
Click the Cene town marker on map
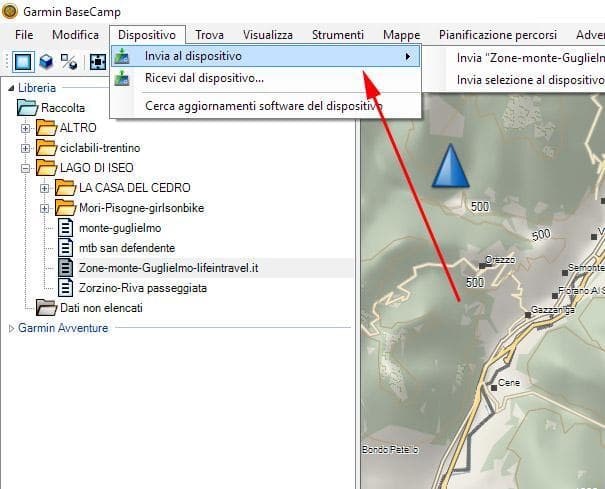494,387
